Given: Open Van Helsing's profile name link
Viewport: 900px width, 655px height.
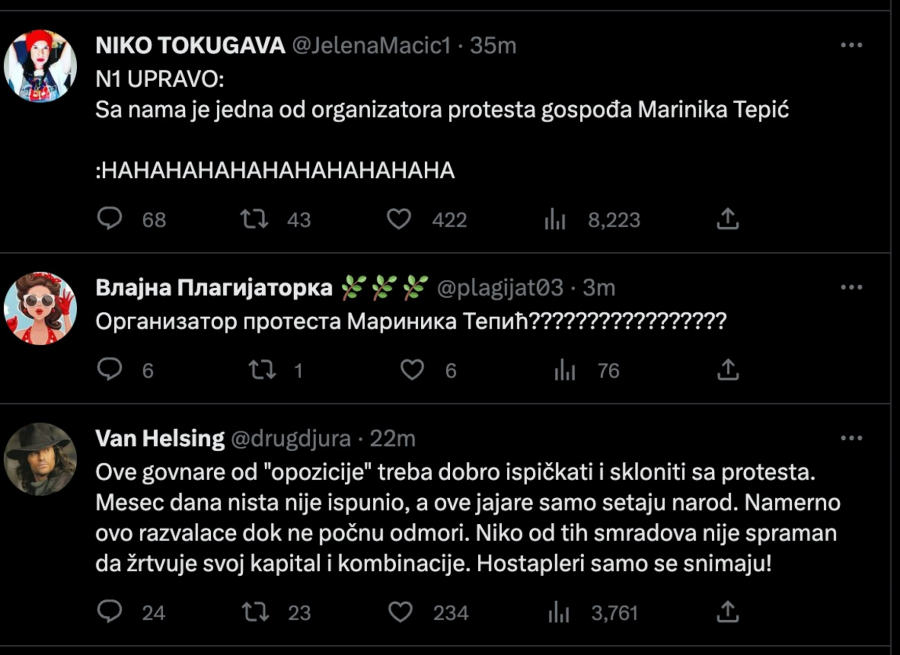Looking at the screenshot, I should point(159,438).
